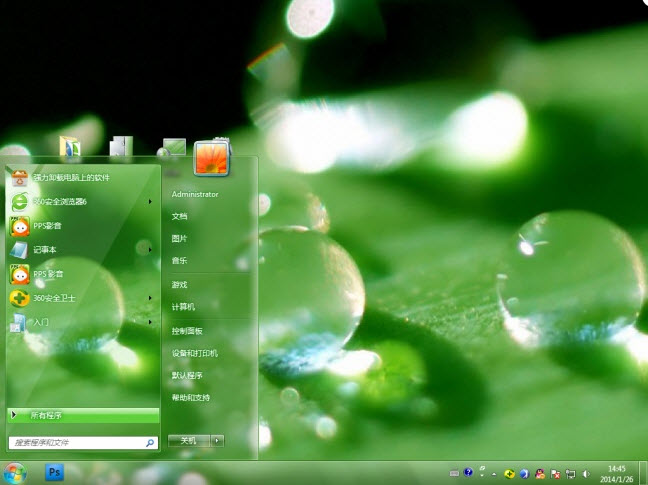Expand the submenu arrow beside 入门
The image size is (648, 485).
150,322
